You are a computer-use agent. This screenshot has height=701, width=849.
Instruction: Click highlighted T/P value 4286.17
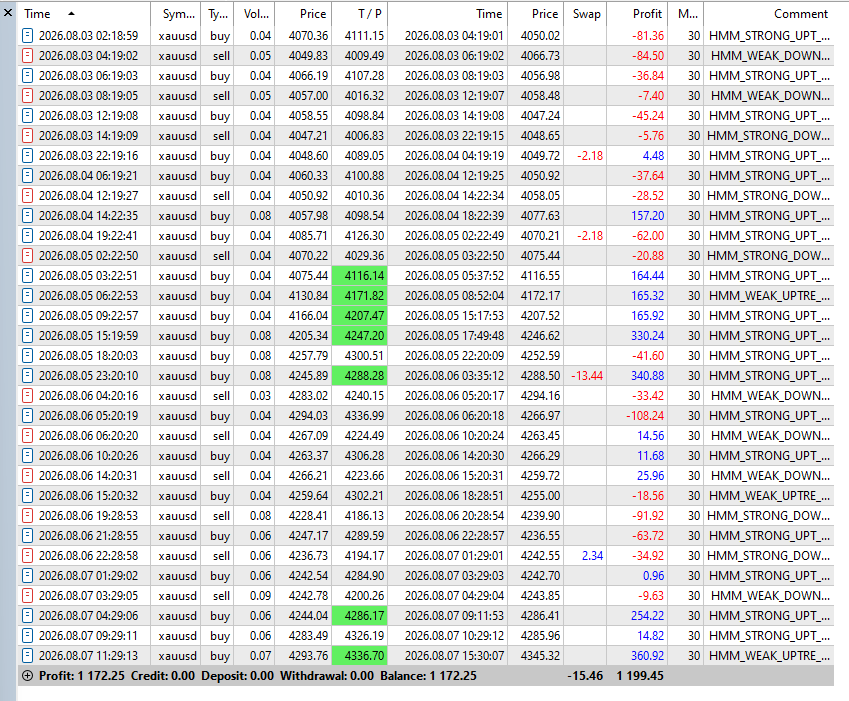coord(360,617)
